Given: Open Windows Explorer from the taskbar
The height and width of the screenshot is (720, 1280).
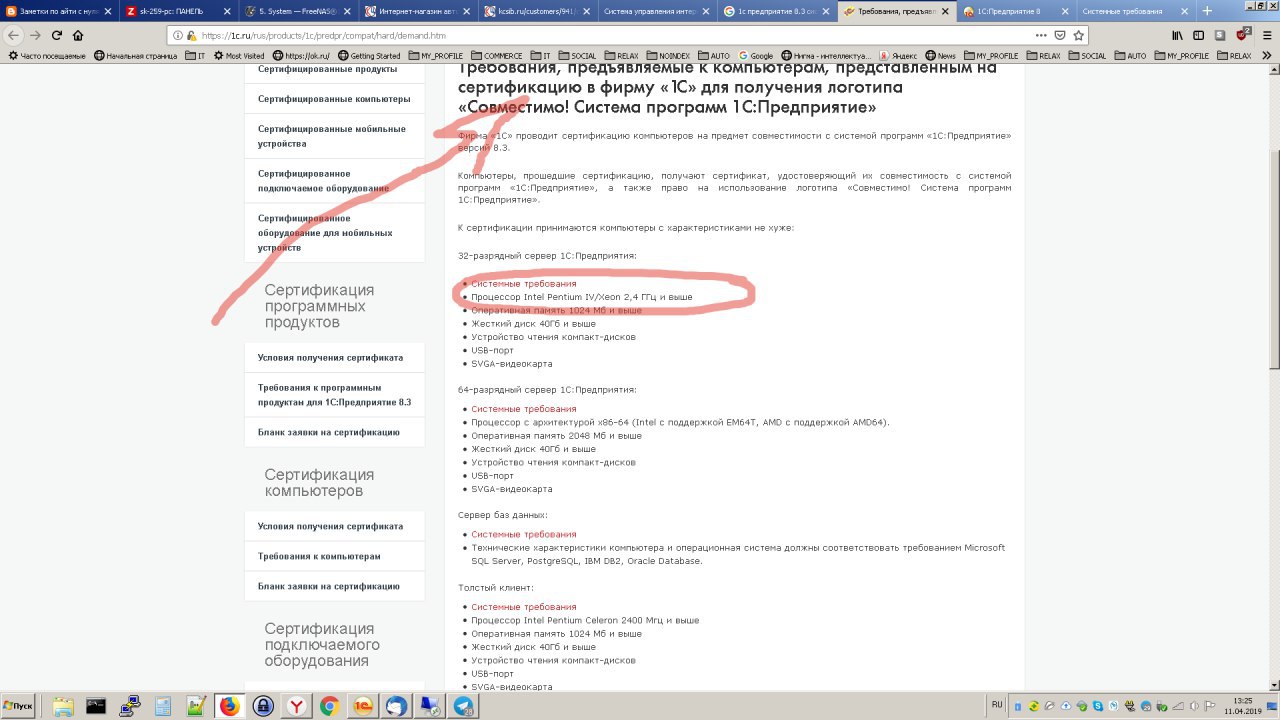Looking at the screenshot, I should click(62, 706).
